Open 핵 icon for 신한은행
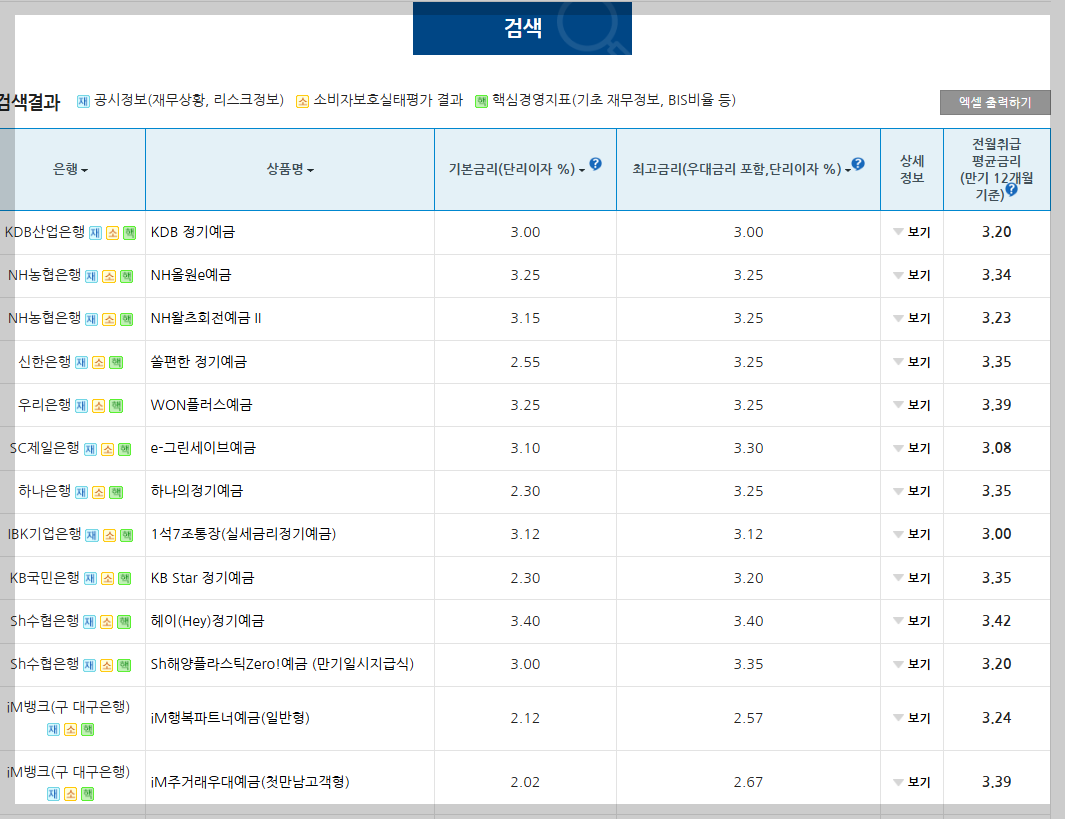The width and height of the screenshot is (1065, 819). 116,363
